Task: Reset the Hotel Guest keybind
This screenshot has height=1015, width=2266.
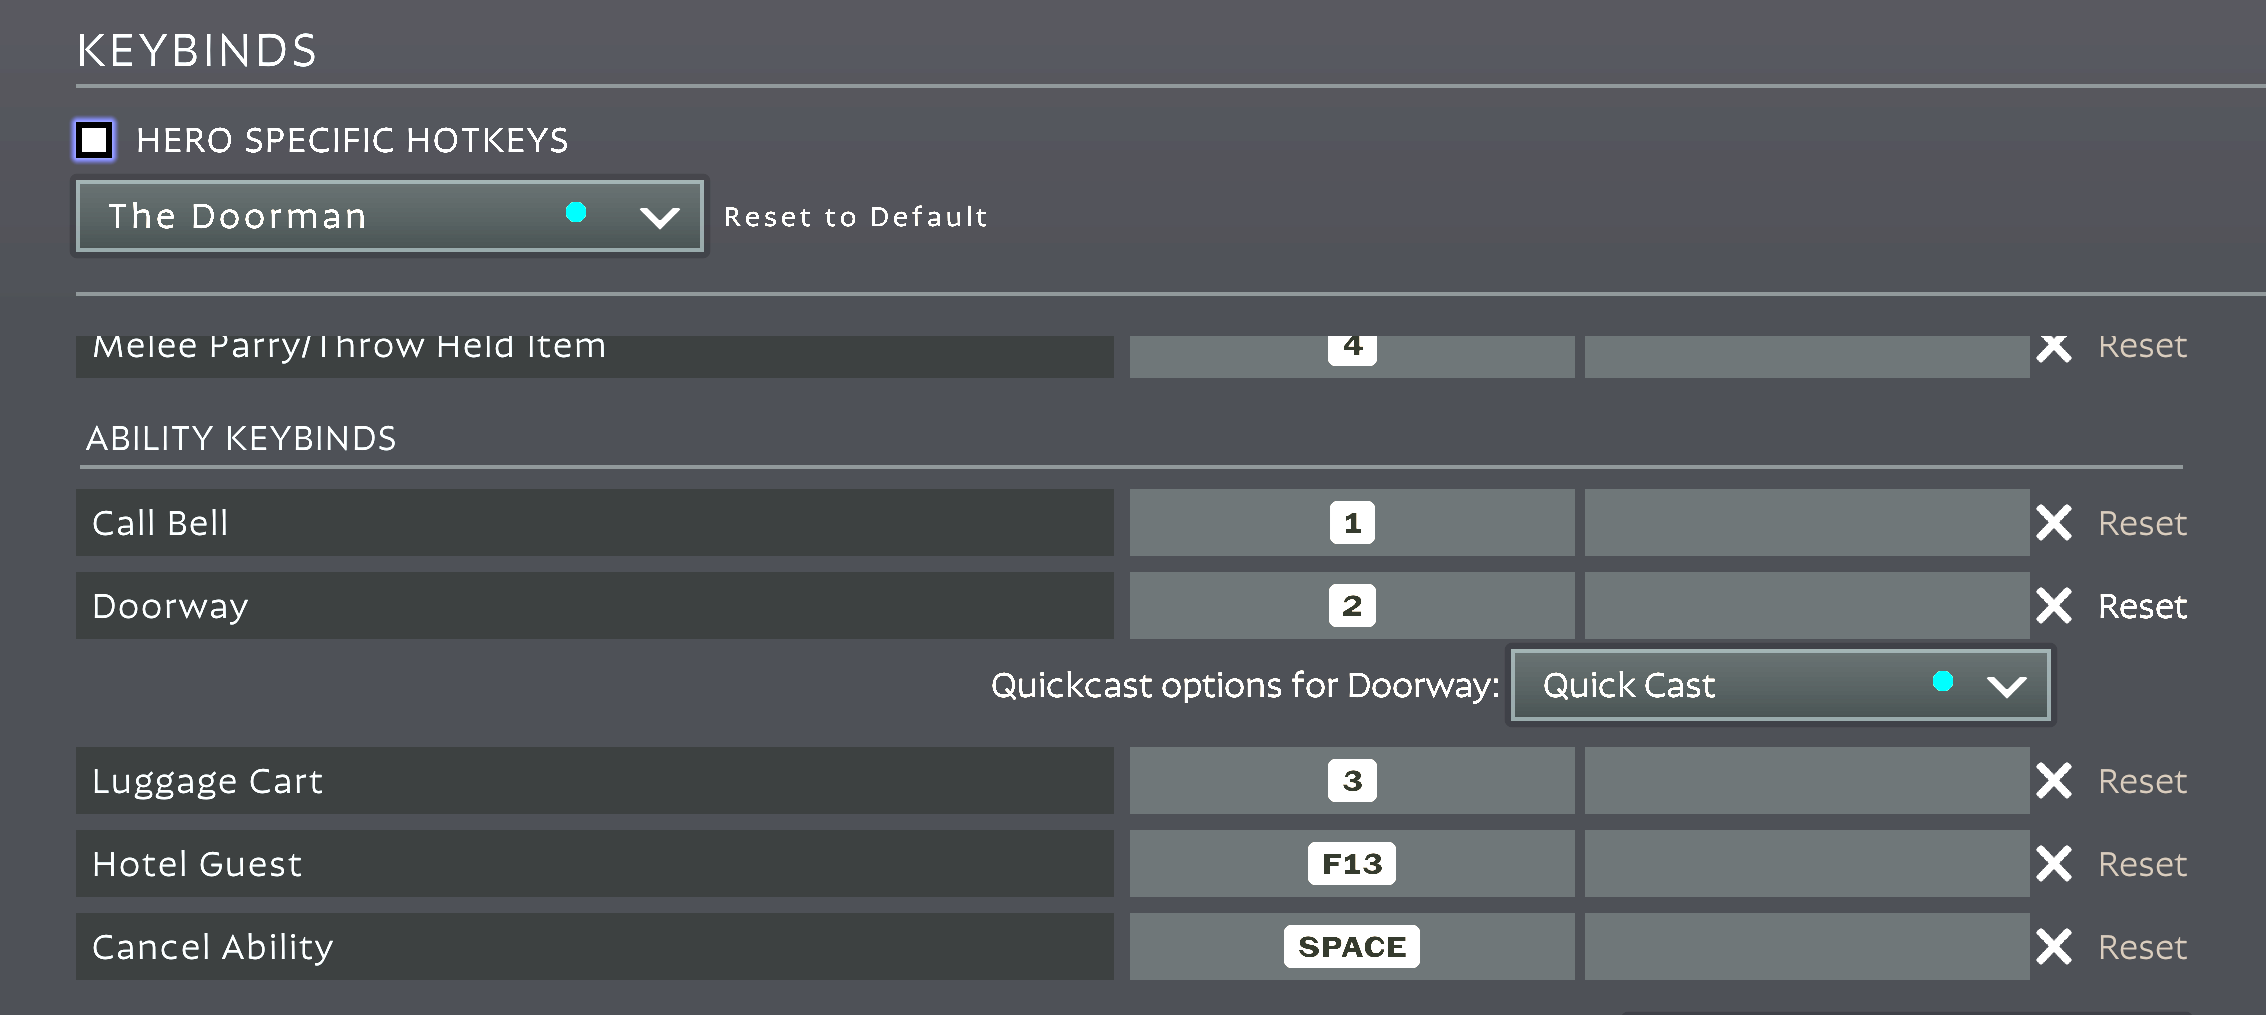Action: click(2142, 865)
